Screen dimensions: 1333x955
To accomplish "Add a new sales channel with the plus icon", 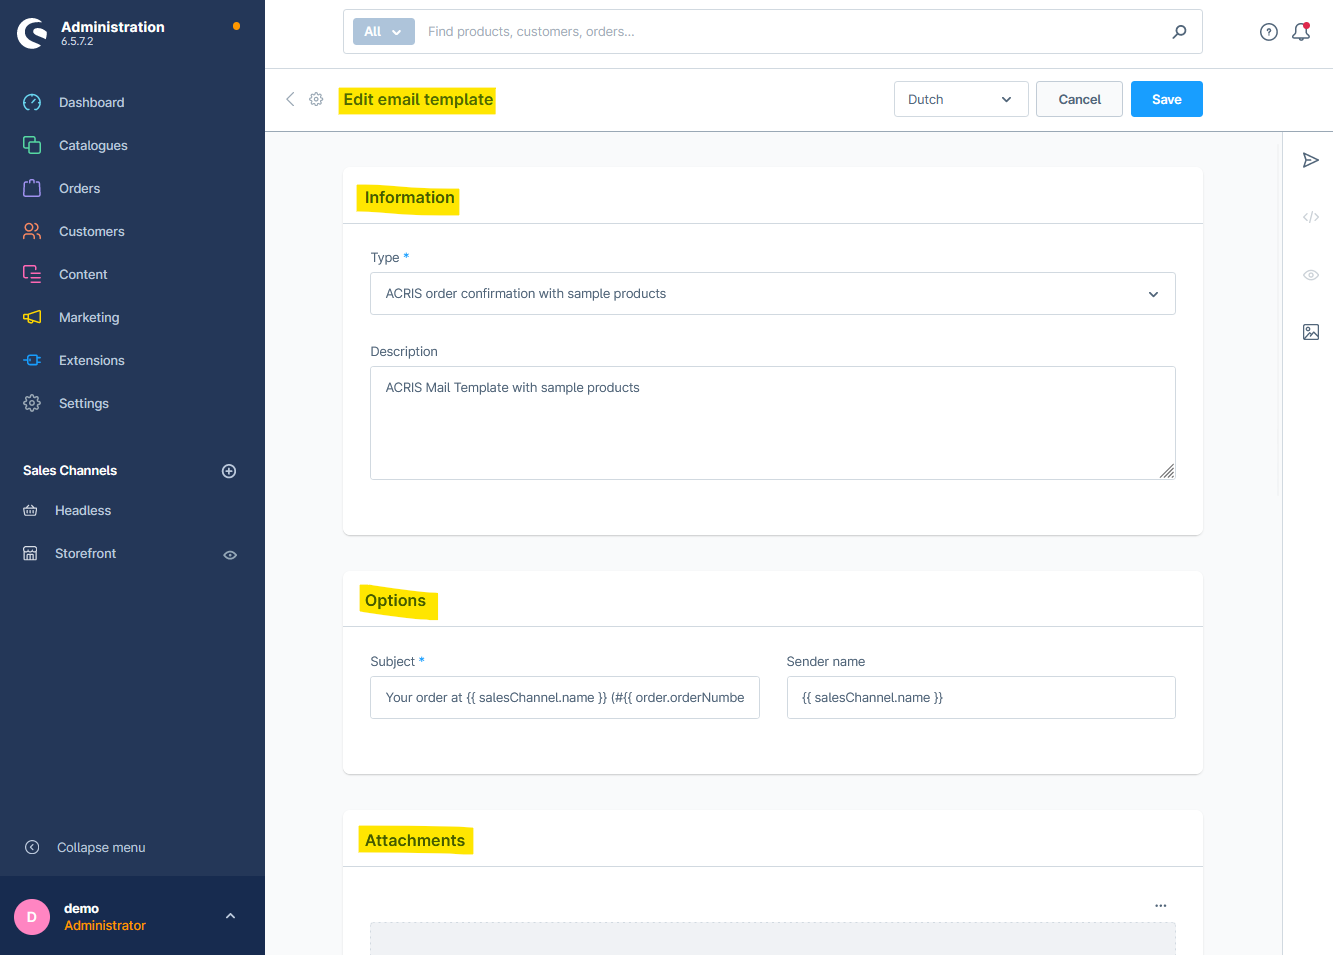I will point(229,471).
